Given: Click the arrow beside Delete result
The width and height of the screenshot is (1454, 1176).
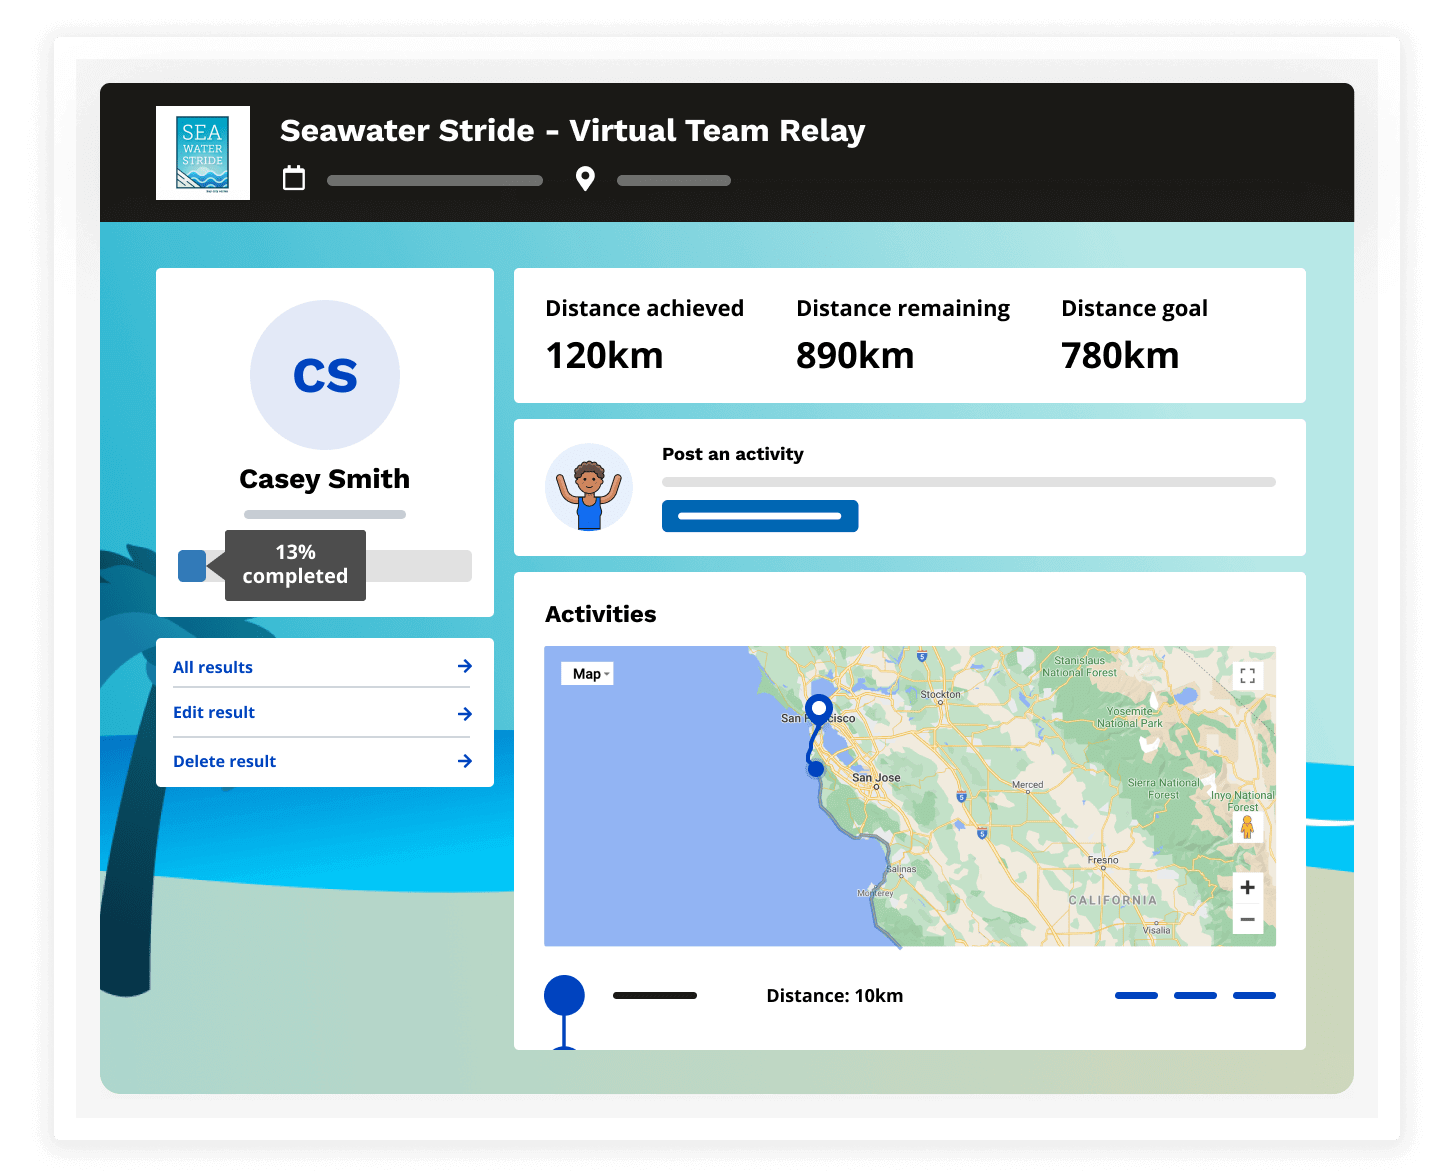Looking at the screenshot, I should coord(465,761).
